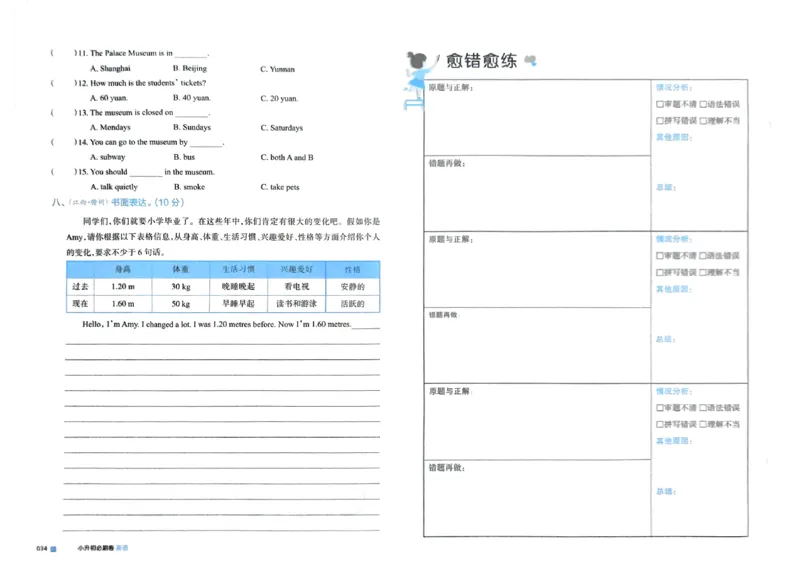Click the 书面表达 (10 分) section heading
This screenshot has height=566, width=800.
(x=147, y=203)
